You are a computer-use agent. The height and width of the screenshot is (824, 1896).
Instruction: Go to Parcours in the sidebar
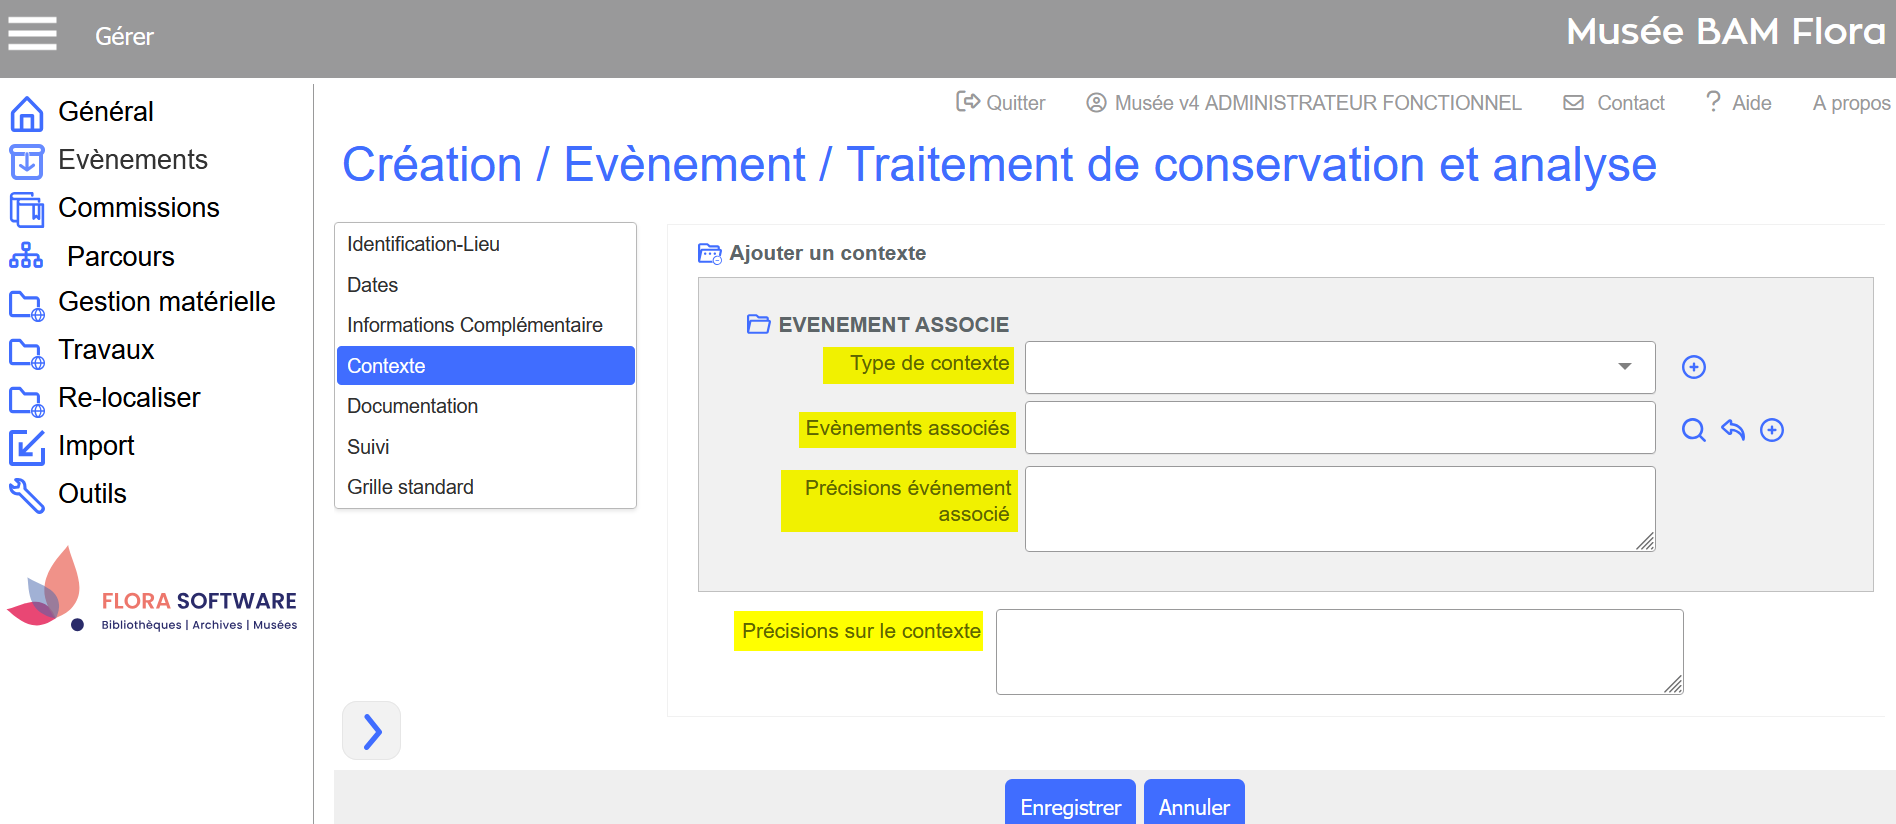click(120, 257)
